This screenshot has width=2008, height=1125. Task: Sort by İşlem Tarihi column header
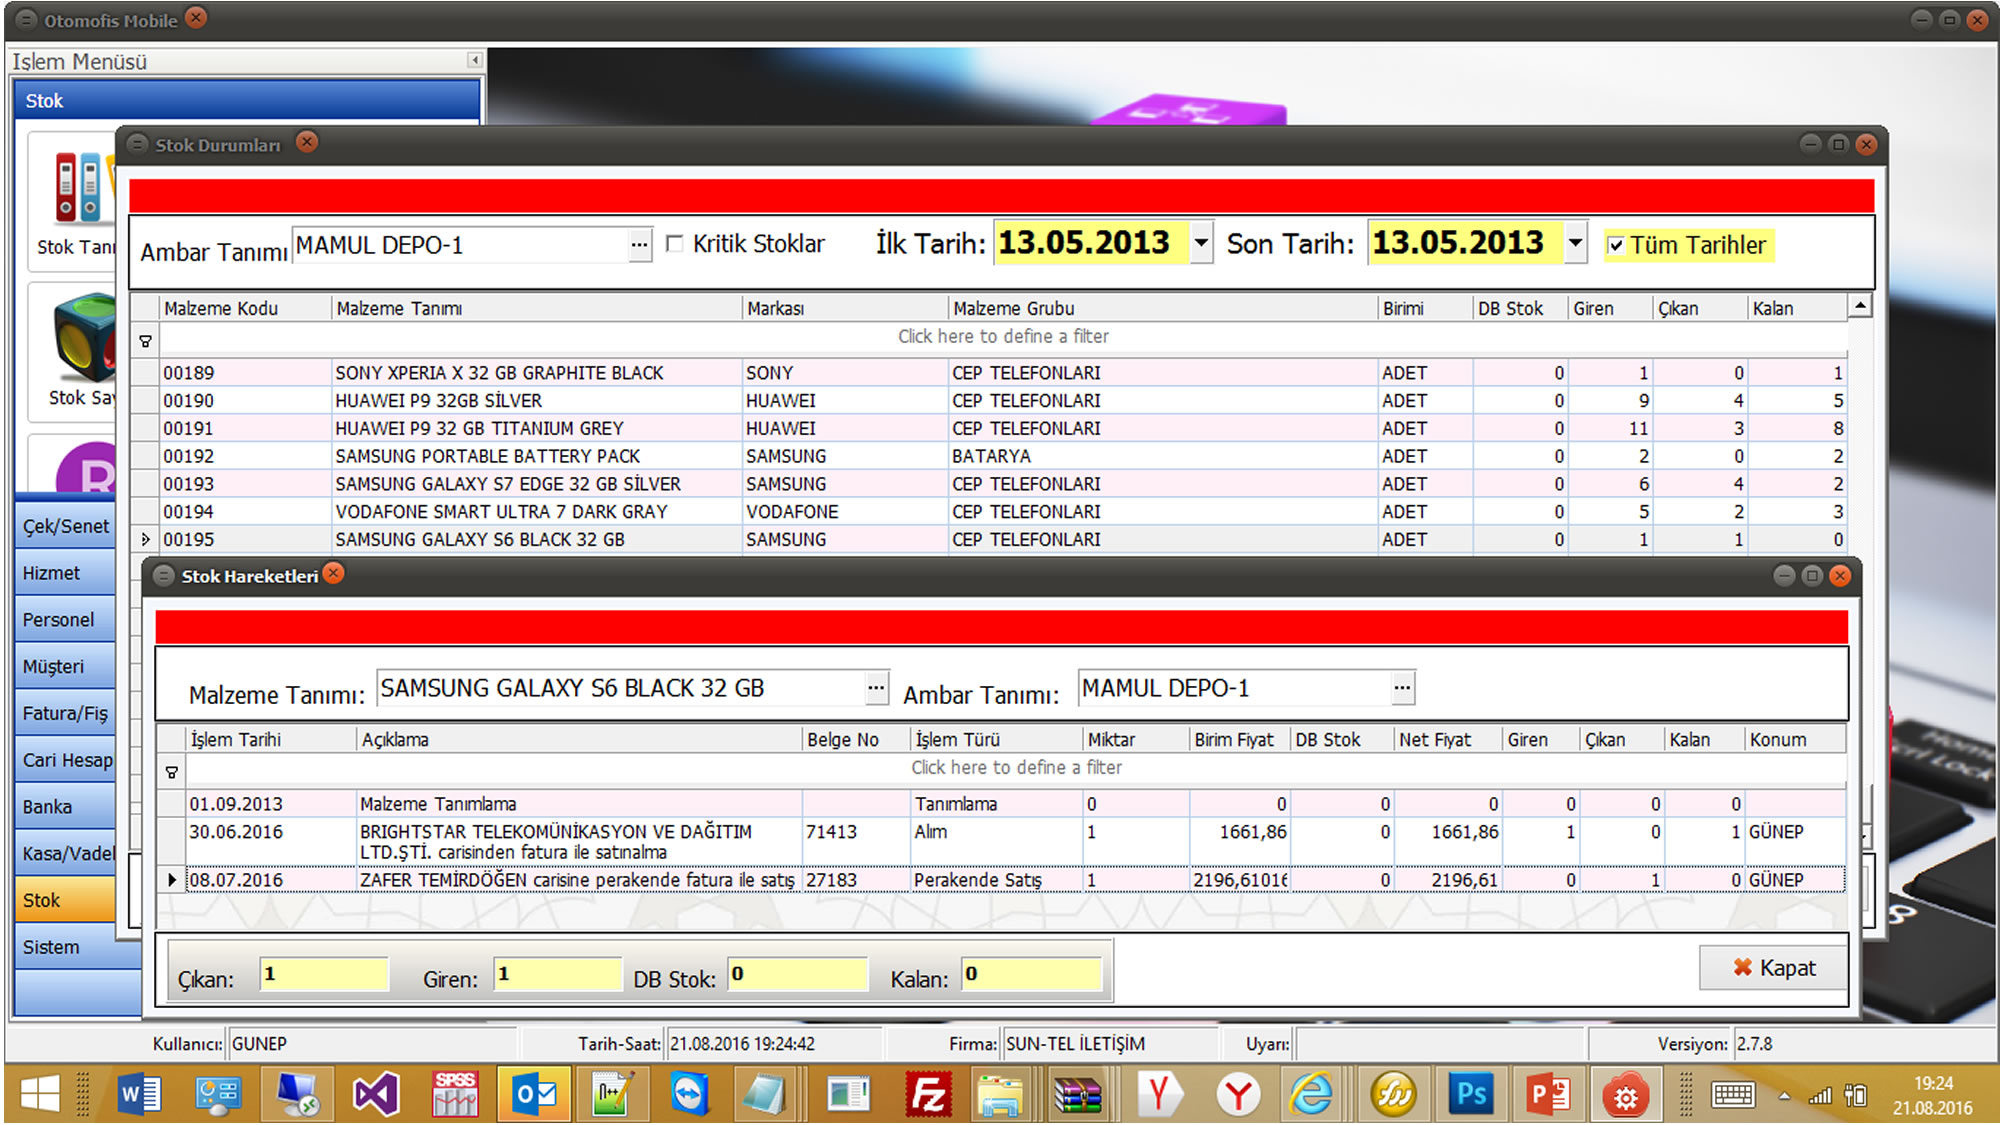271,740
